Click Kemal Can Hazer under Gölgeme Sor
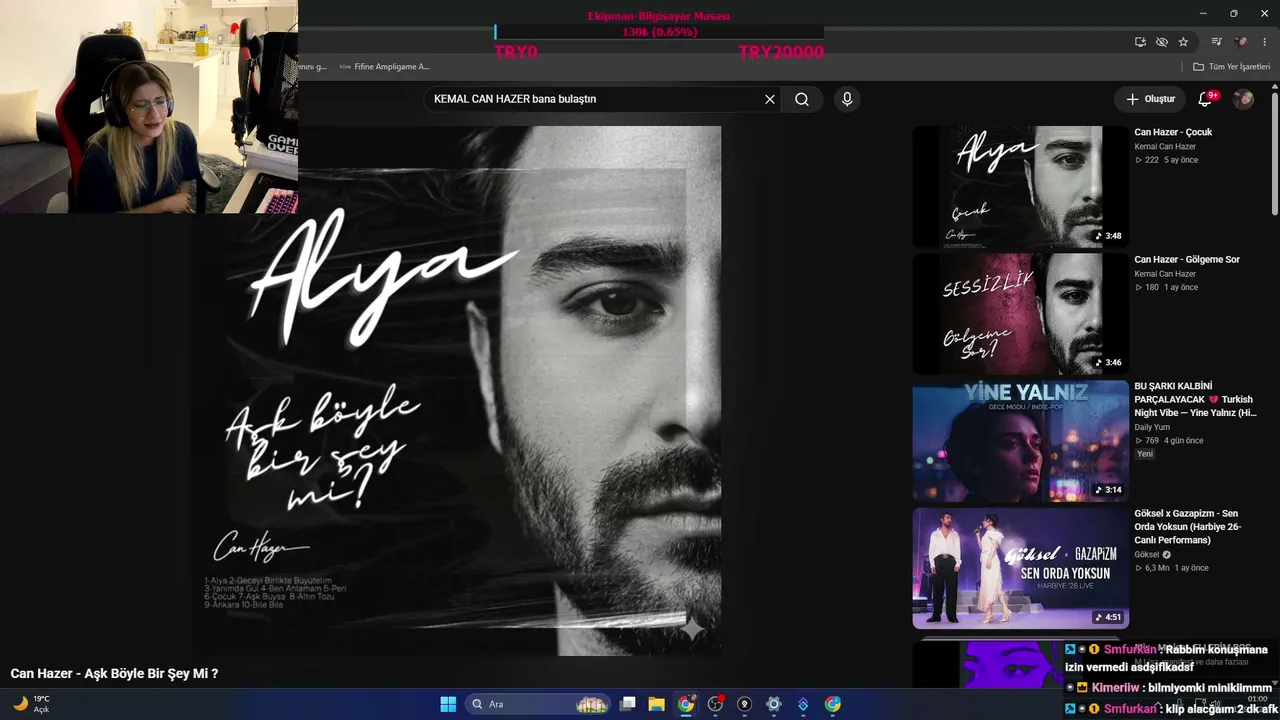Image resolution: width=1280 pixels, height=720 pixels. [x=1165, y=274]
